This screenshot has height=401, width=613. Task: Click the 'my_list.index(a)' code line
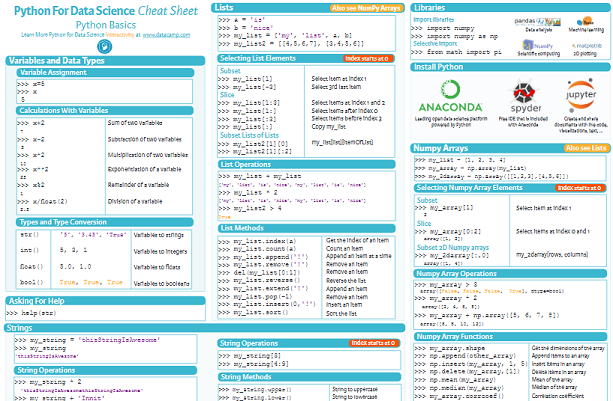257,241
